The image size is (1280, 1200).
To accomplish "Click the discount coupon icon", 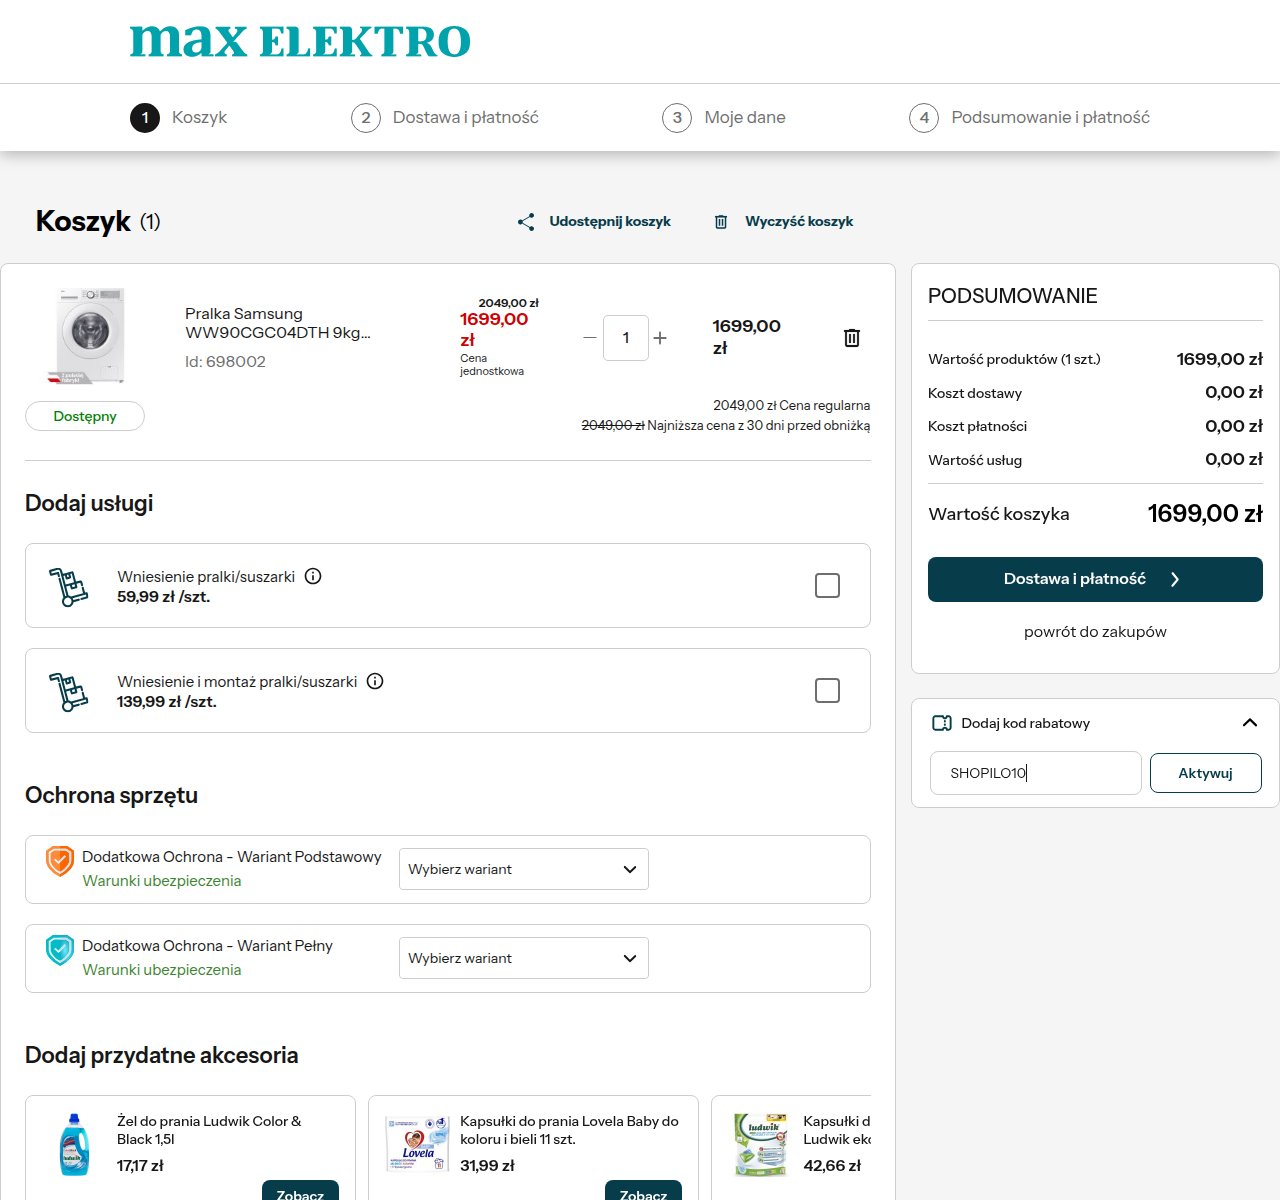I will point(941,723).
